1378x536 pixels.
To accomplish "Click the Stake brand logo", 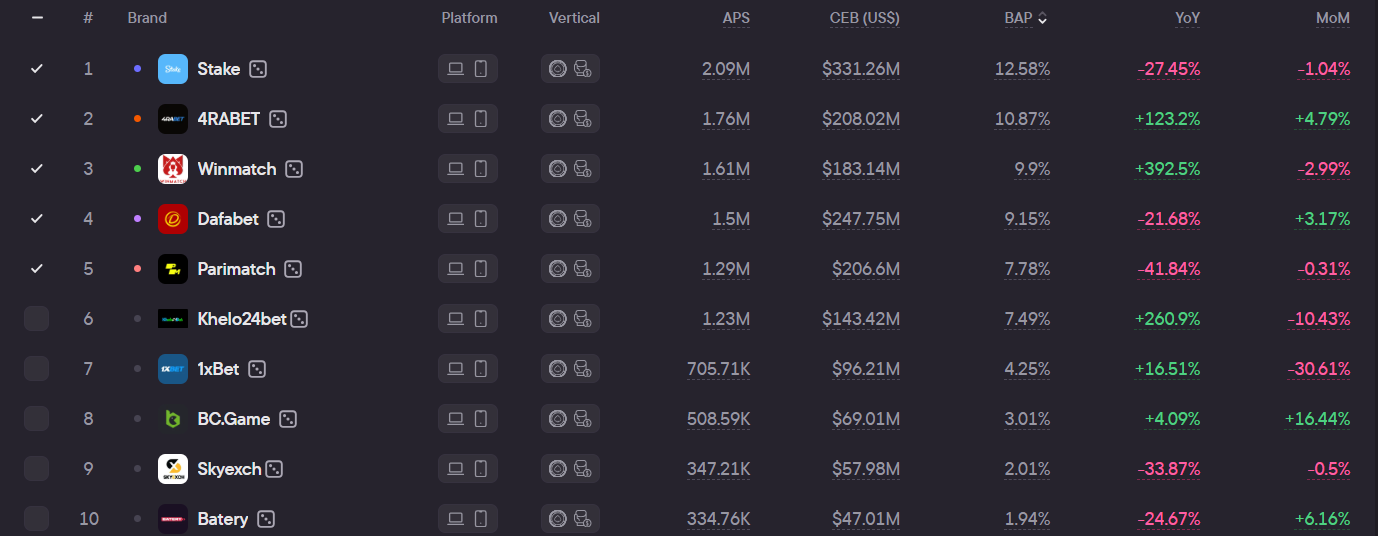I will click(x=173, y=69).
